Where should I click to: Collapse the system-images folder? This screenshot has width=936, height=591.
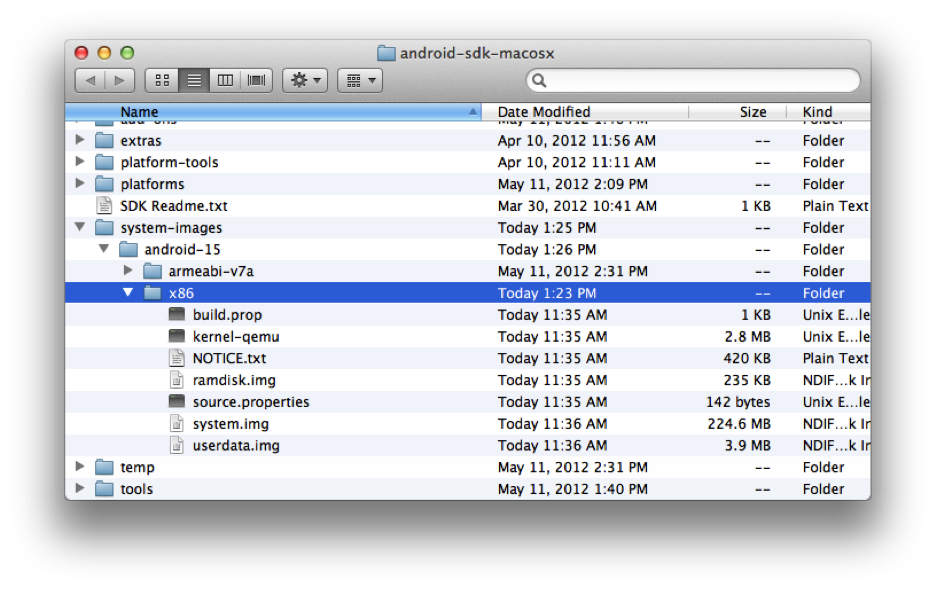80,228
